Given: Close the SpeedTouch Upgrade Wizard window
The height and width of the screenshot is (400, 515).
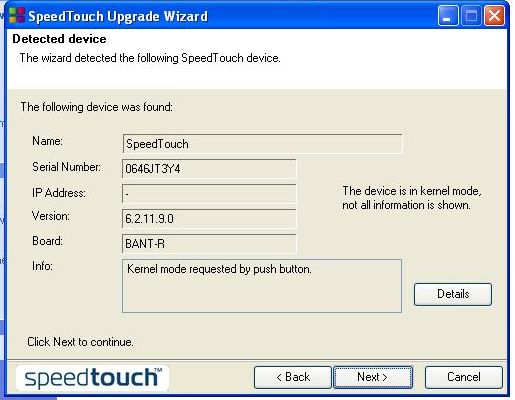Looking at the screenshot, I should tap(494, 16).
